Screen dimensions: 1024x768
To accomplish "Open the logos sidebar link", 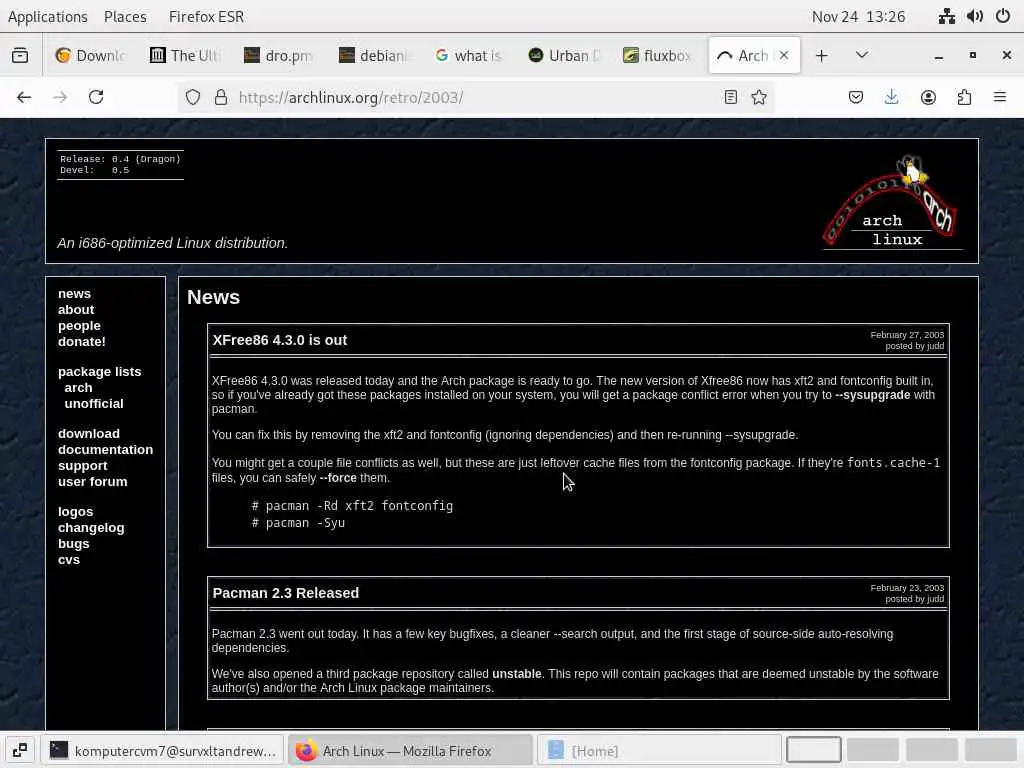I will (75, 512).
